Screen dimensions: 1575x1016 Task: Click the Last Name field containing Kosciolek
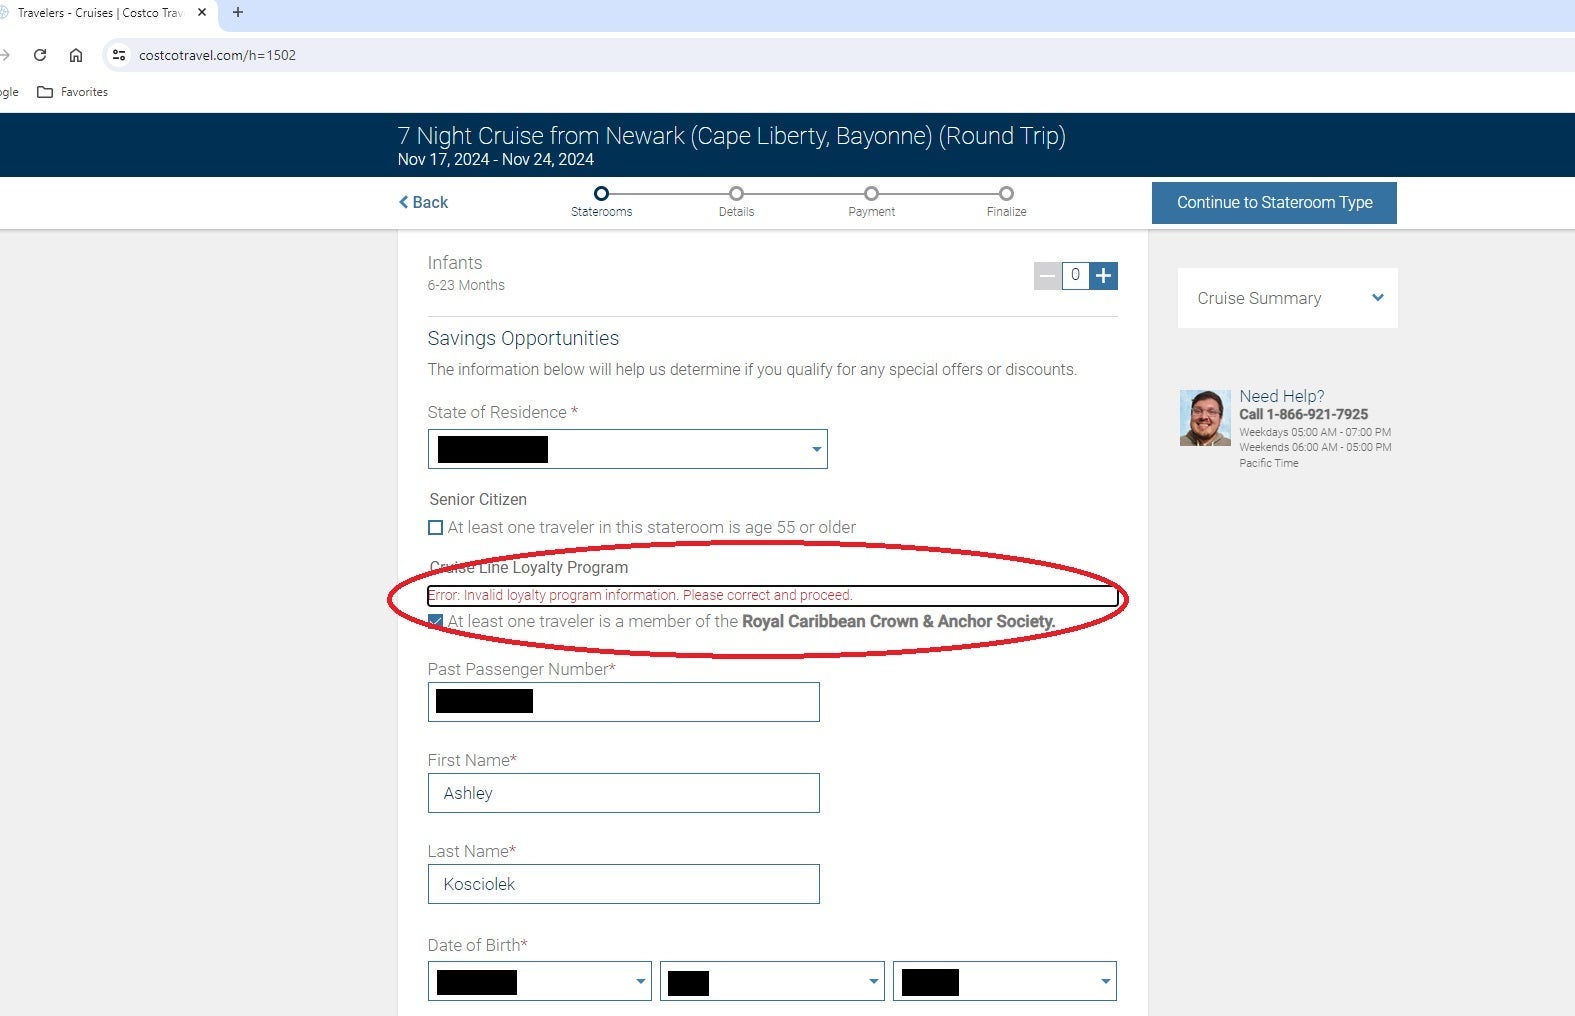624,884
